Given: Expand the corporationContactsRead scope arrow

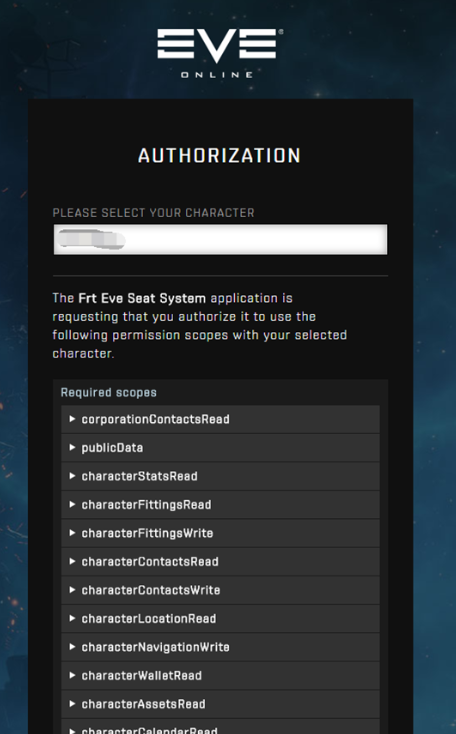Looking at the screenshot, I should point(72,419).
